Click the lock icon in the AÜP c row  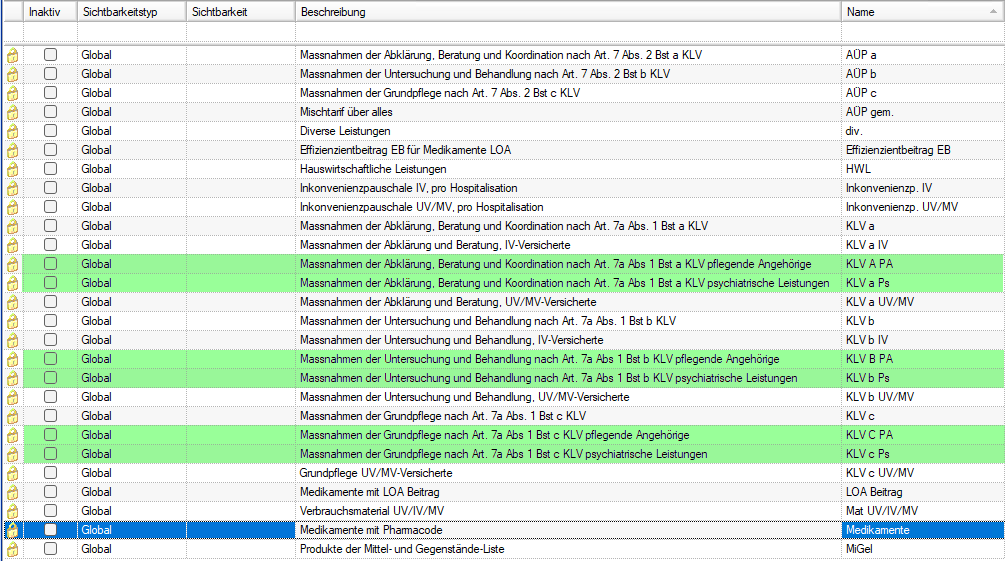click(x=13, y=94)
